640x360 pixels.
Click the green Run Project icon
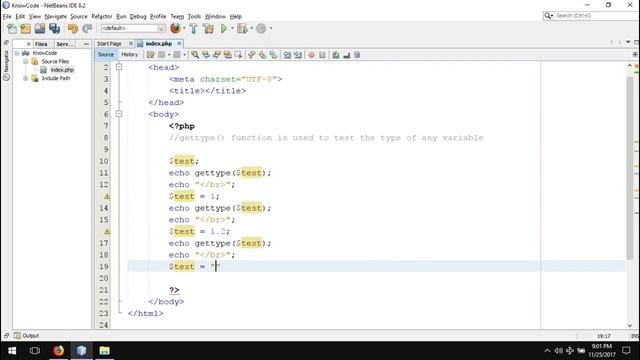(x=224, y=29)
